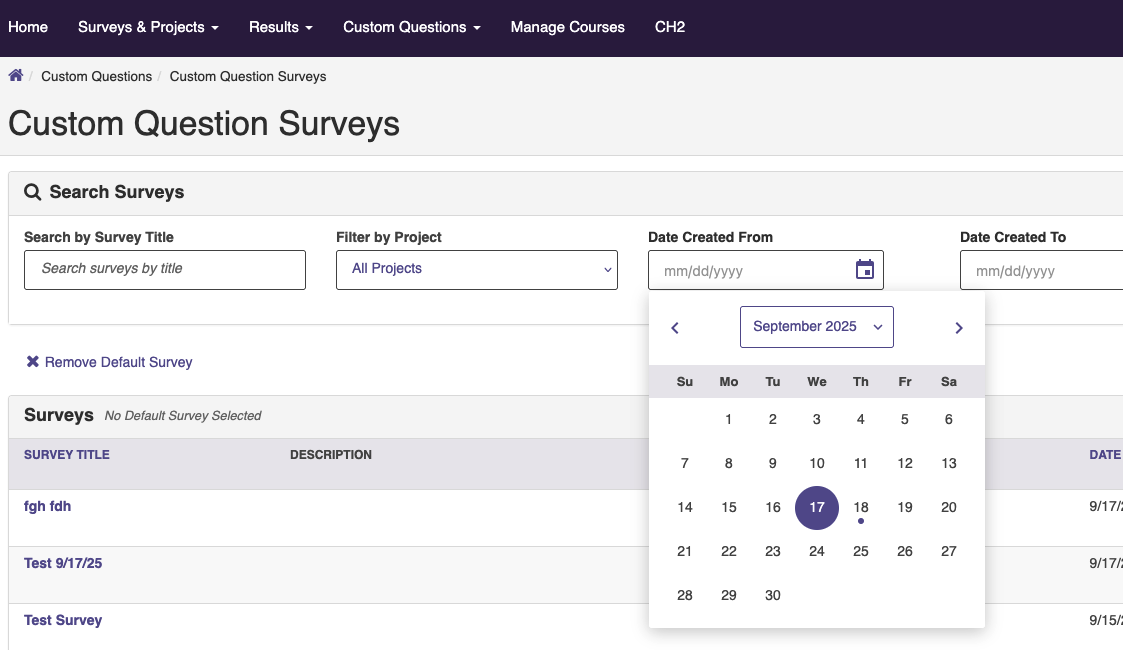The width and height of the screenshot is (1123, 650).
Task: Click the No Default Survey Selected text
Action: [x=183, y=416]
